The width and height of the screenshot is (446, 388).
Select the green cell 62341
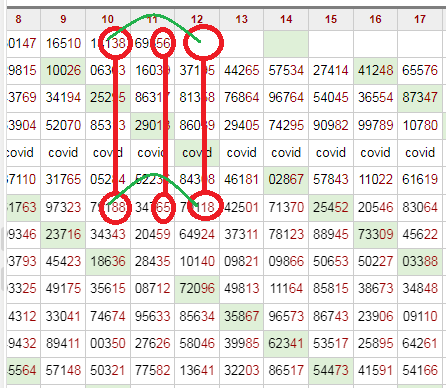coord(286,343)
